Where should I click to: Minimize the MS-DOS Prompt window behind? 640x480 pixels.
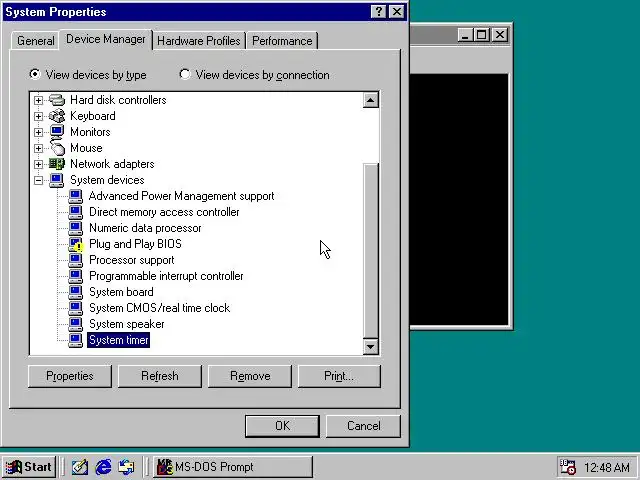465,35
